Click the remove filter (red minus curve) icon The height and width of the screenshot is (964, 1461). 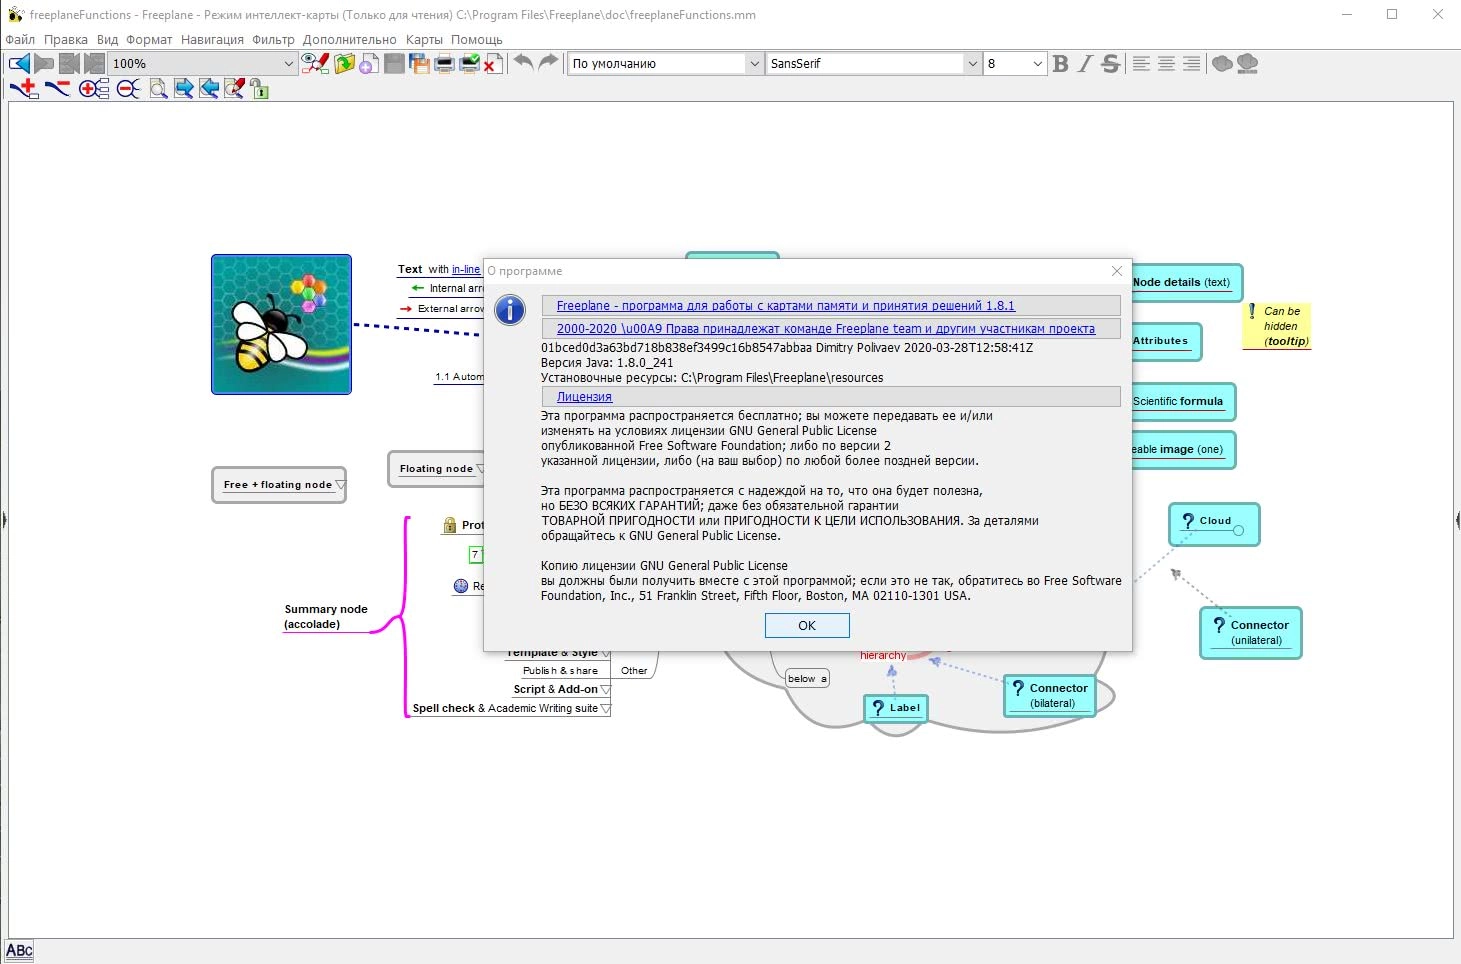(x=57, y=88)
